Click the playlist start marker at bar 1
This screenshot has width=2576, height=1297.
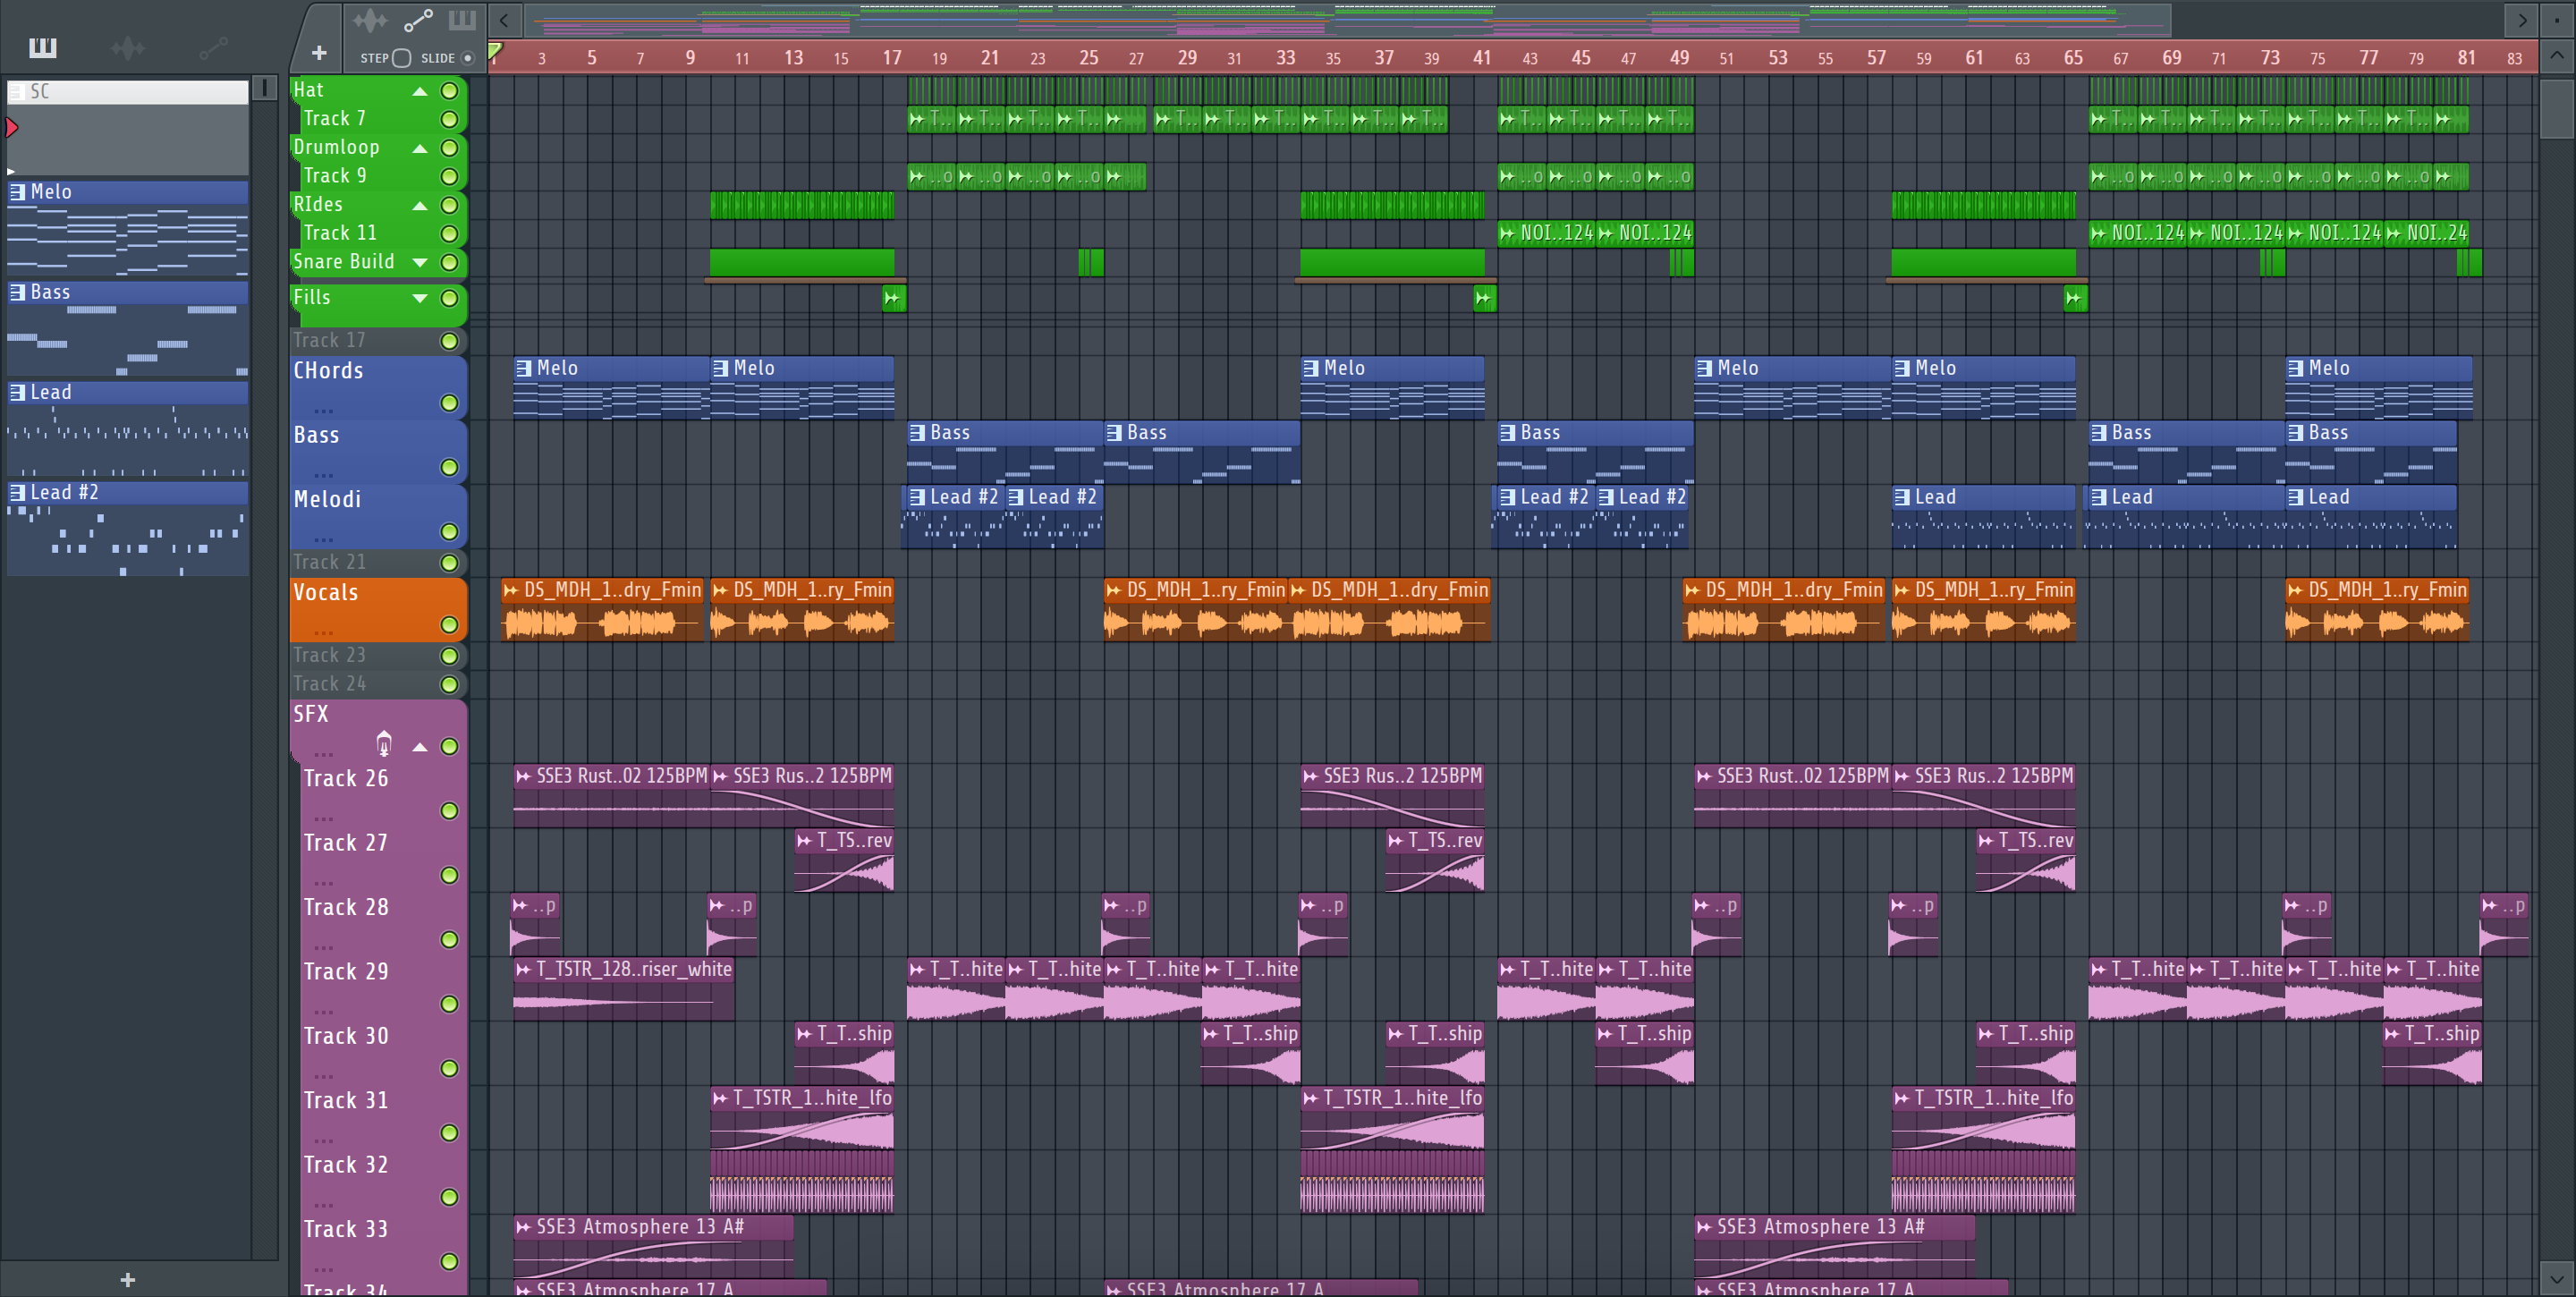point(495,50)
